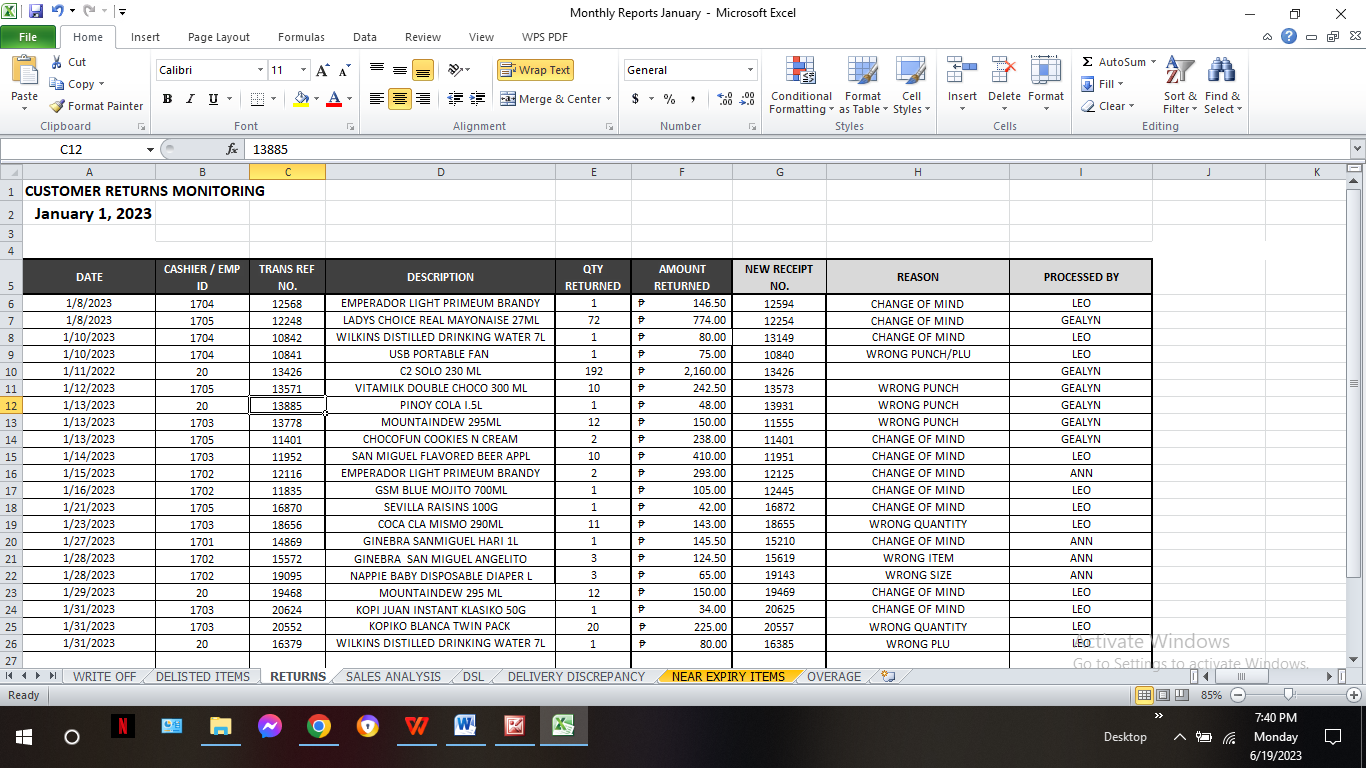Undo the last action

click(x=58, y=12)
